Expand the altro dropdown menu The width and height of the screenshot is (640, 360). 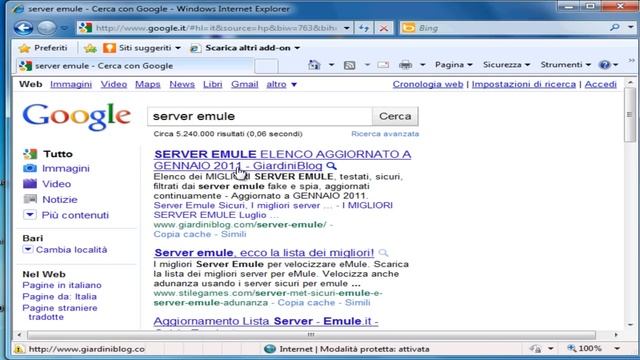click(282, 84)
